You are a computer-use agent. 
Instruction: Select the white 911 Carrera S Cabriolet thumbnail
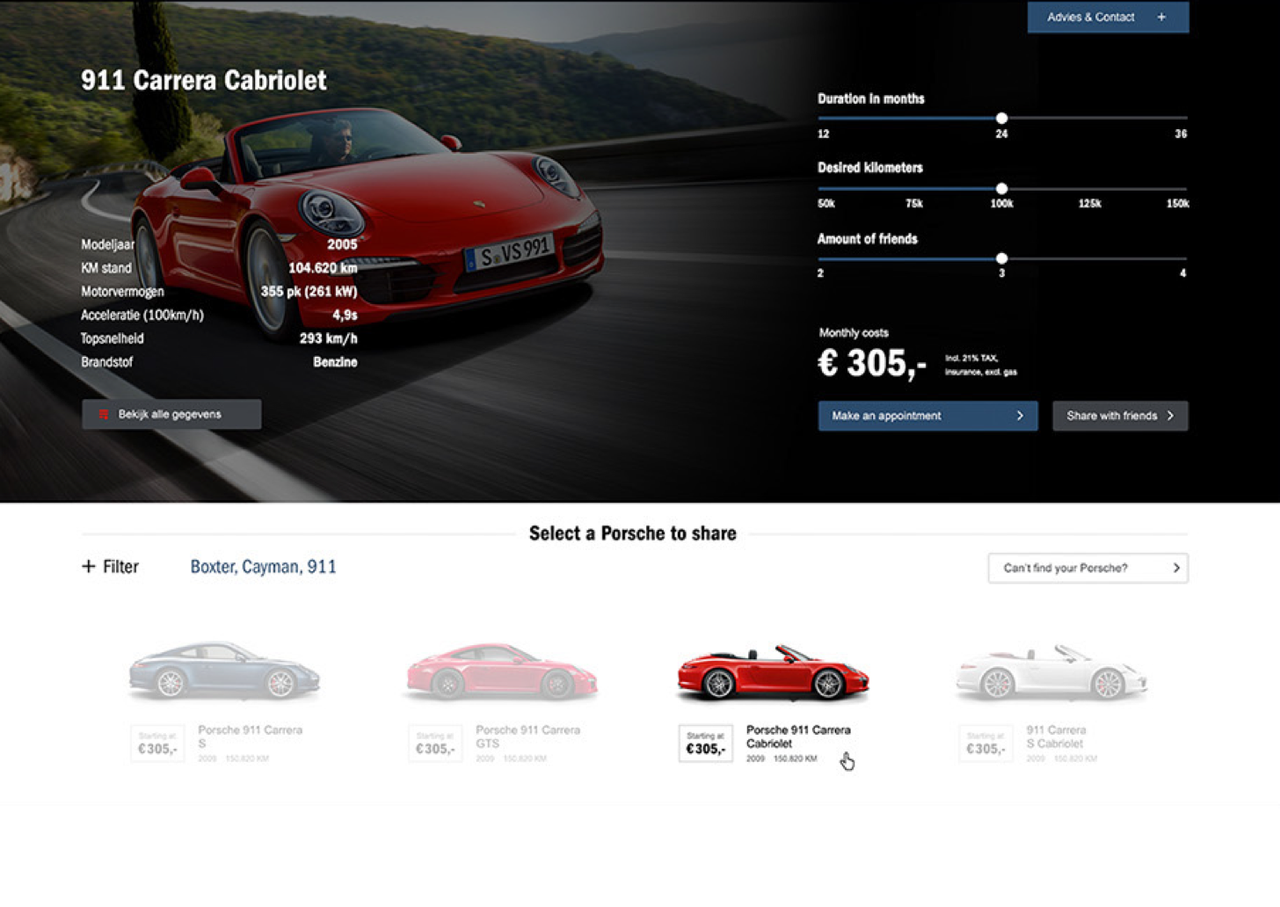pyautogui.click(x=1051, y=670)
